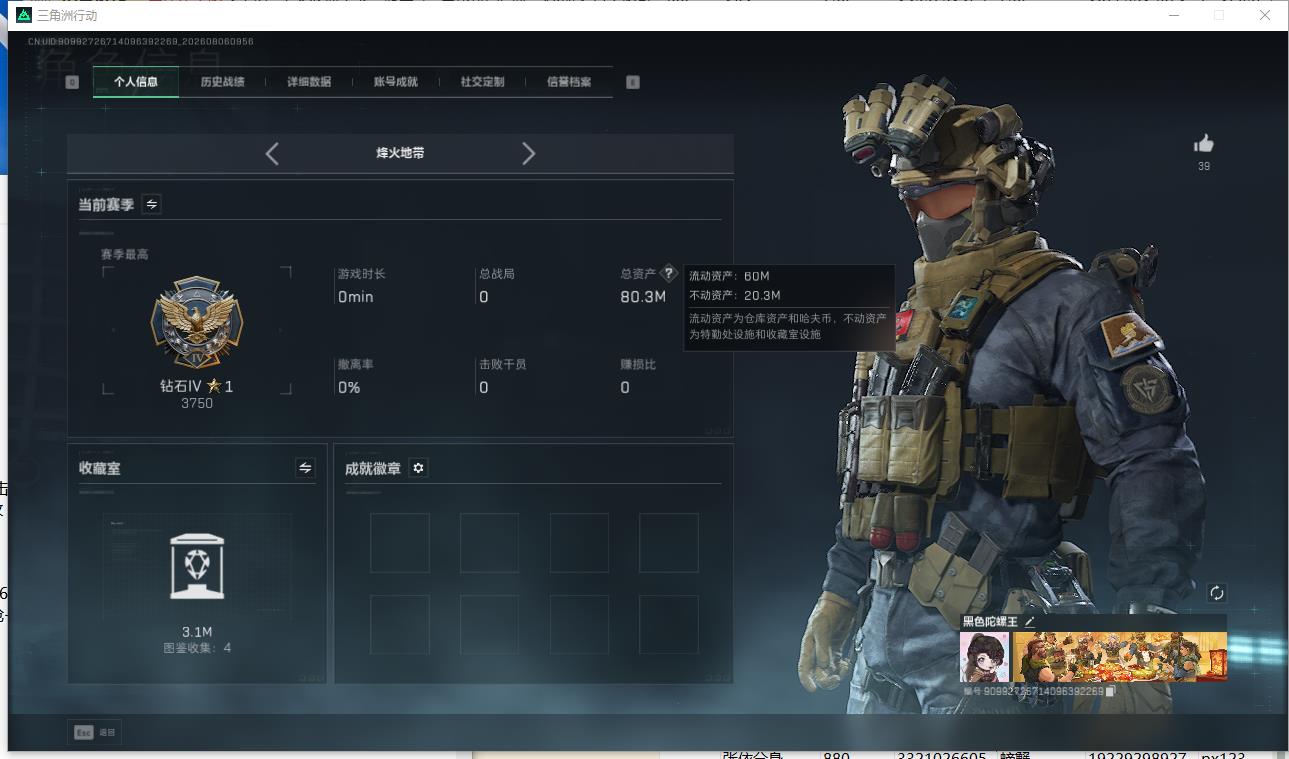Switch to the 历史战绩 tab
Screen dimensions: 1289x759
[x=222, y=82]
